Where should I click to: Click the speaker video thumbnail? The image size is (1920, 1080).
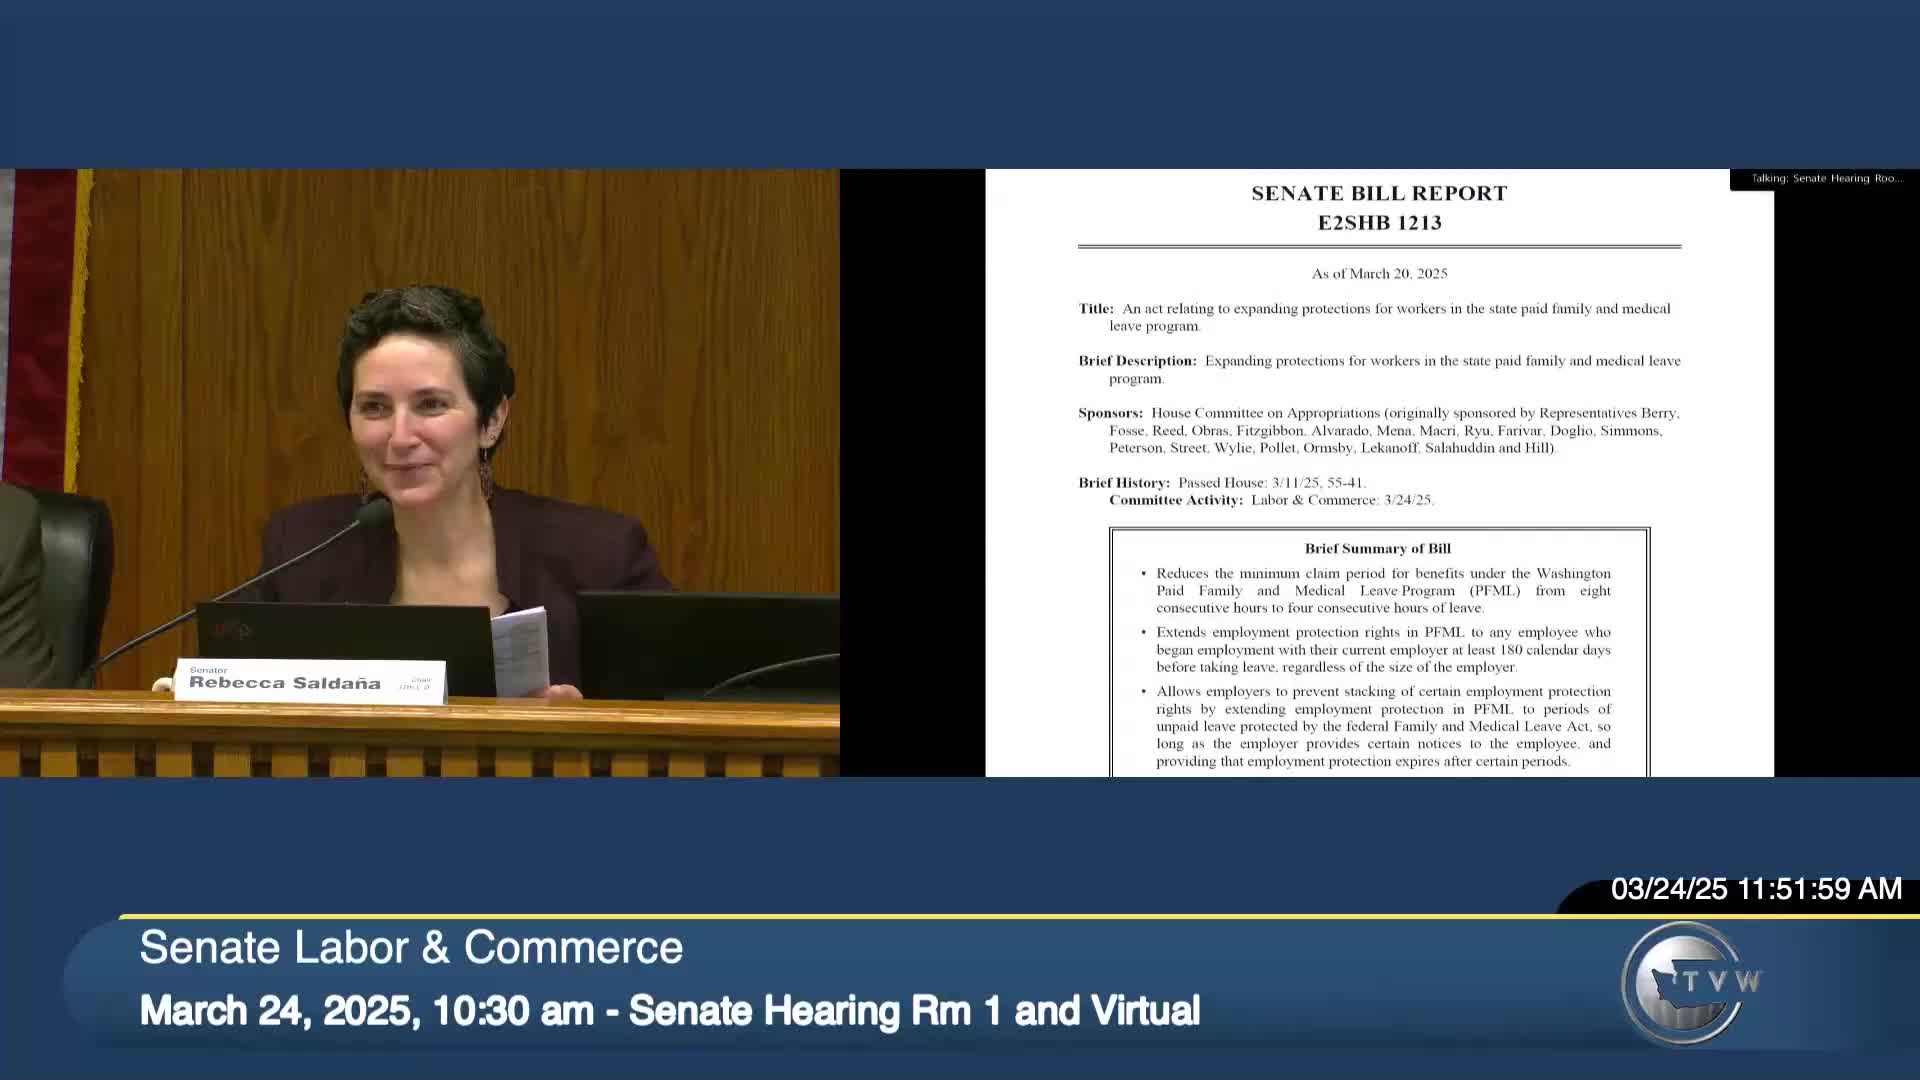point(419,472)
